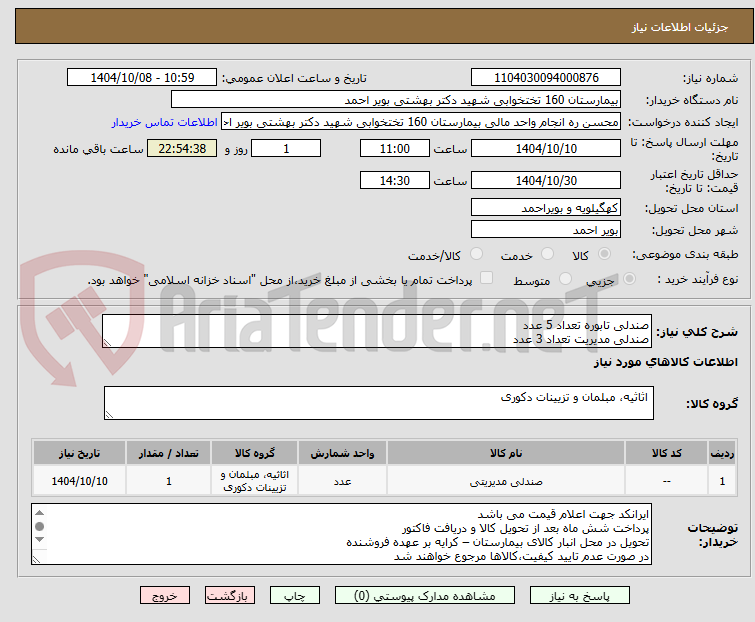755x622 pixels.
Task: Click the price validity time 14:30 field
Action: (x=395, y=181)
